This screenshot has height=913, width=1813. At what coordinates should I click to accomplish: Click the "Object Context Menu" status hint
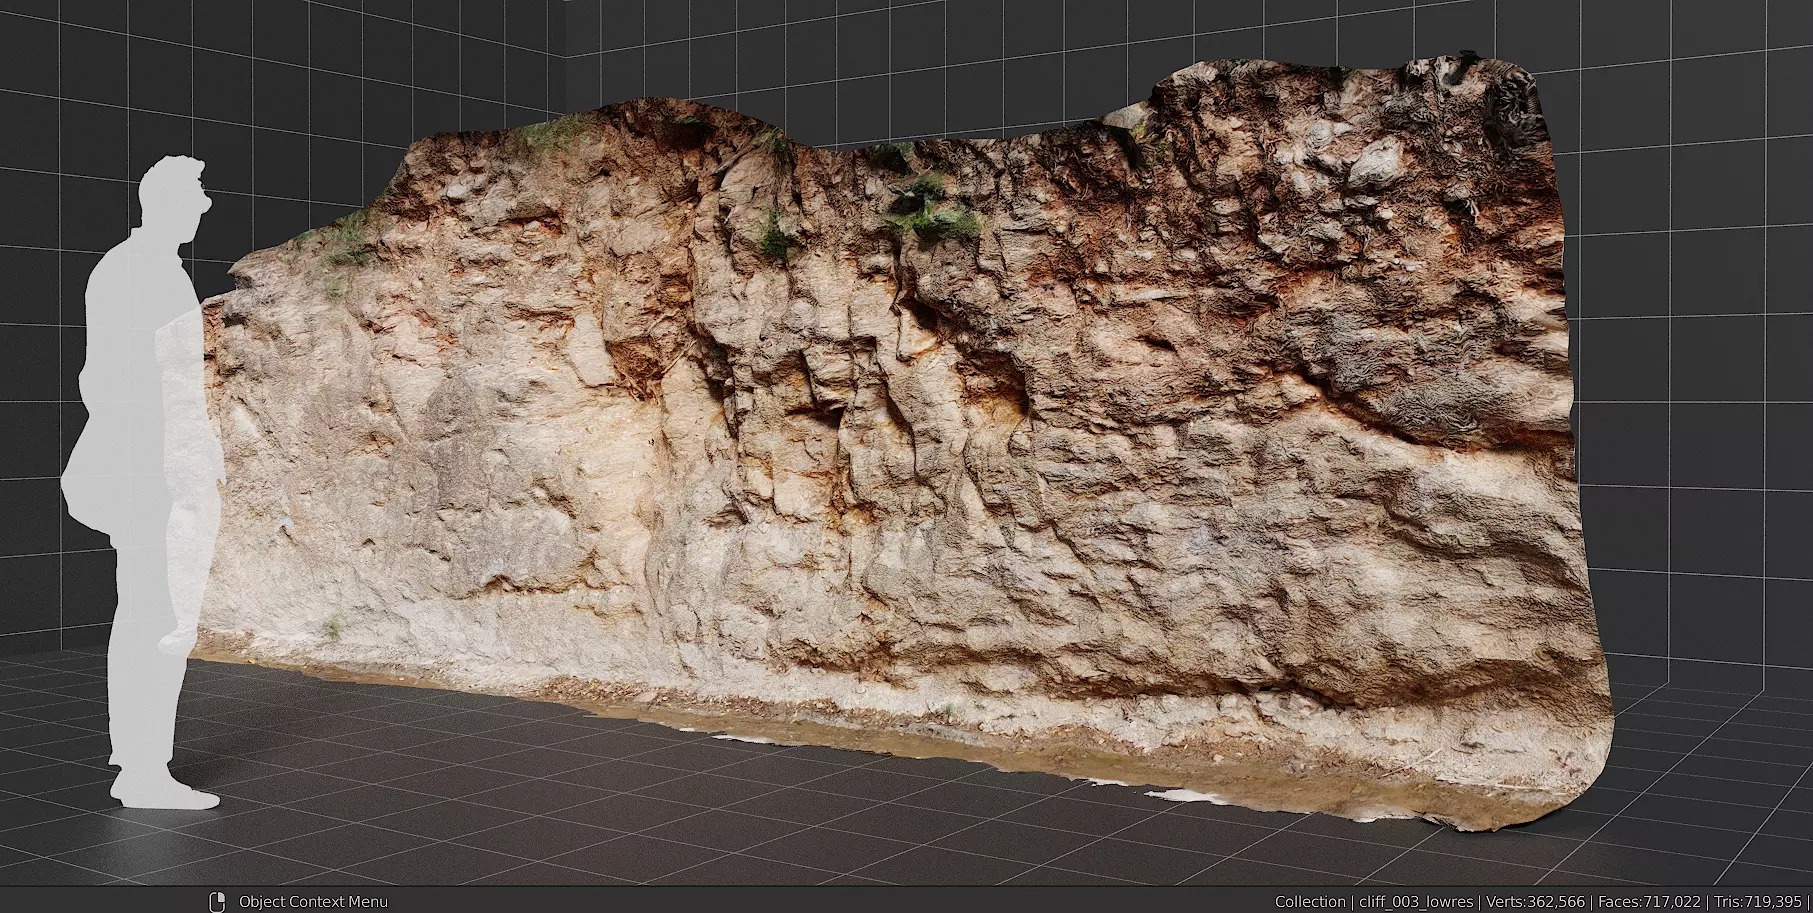(x=313, y=901)
